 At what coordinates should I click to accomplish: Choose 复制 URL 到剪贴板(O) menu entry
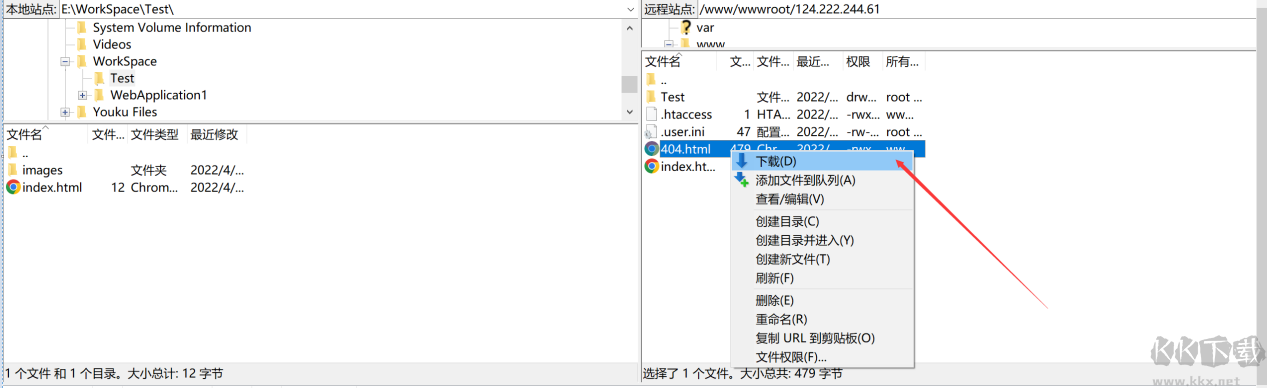click(821, 338)
